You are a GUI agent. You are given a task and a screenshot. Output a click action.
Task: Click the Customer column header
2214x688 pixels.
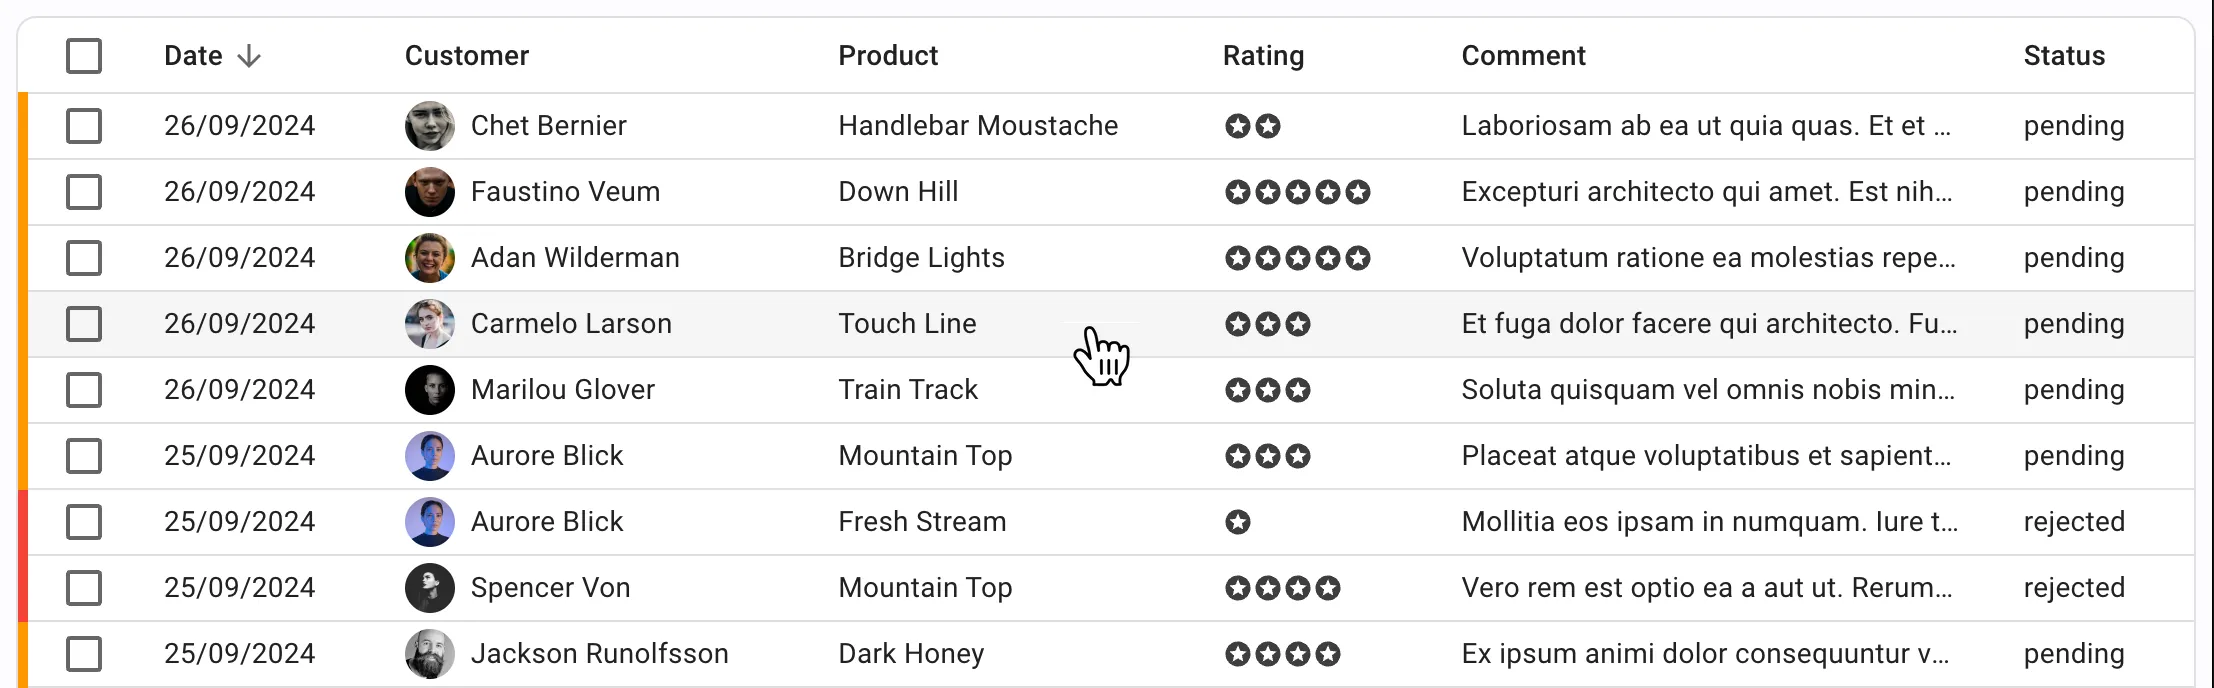(x=466, y=56)
